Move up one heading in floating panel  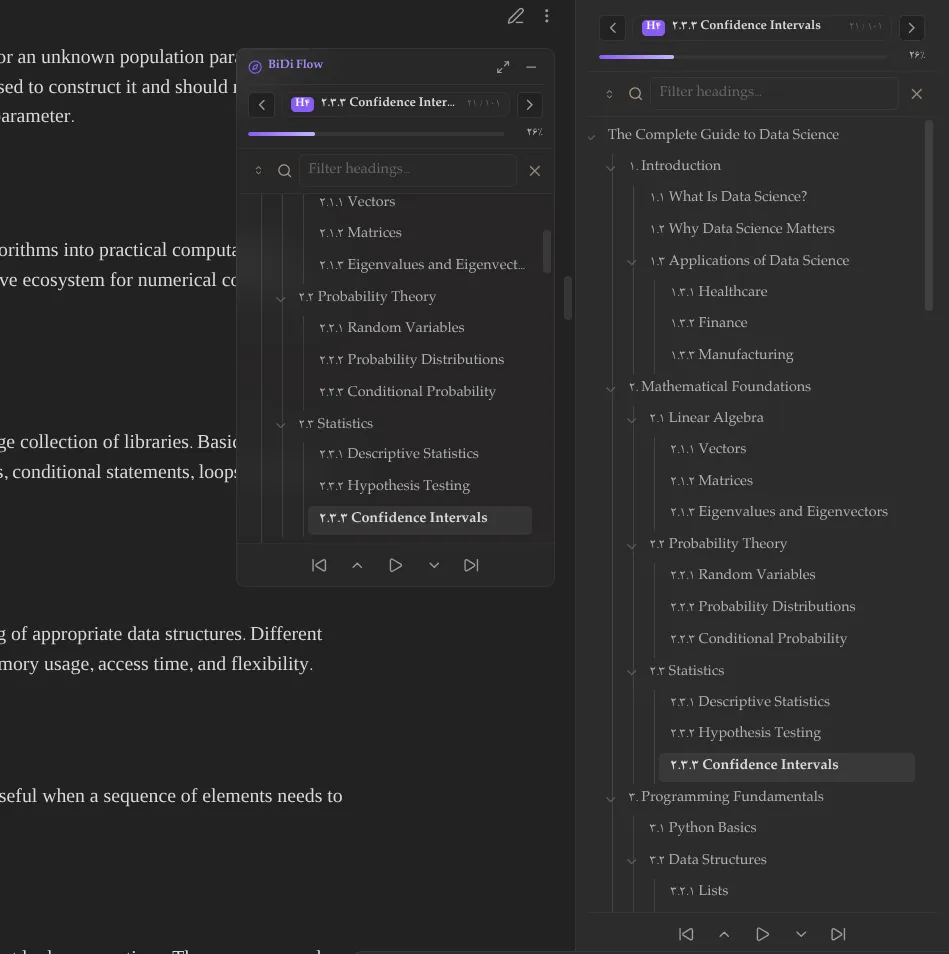(x=358, y=565)
